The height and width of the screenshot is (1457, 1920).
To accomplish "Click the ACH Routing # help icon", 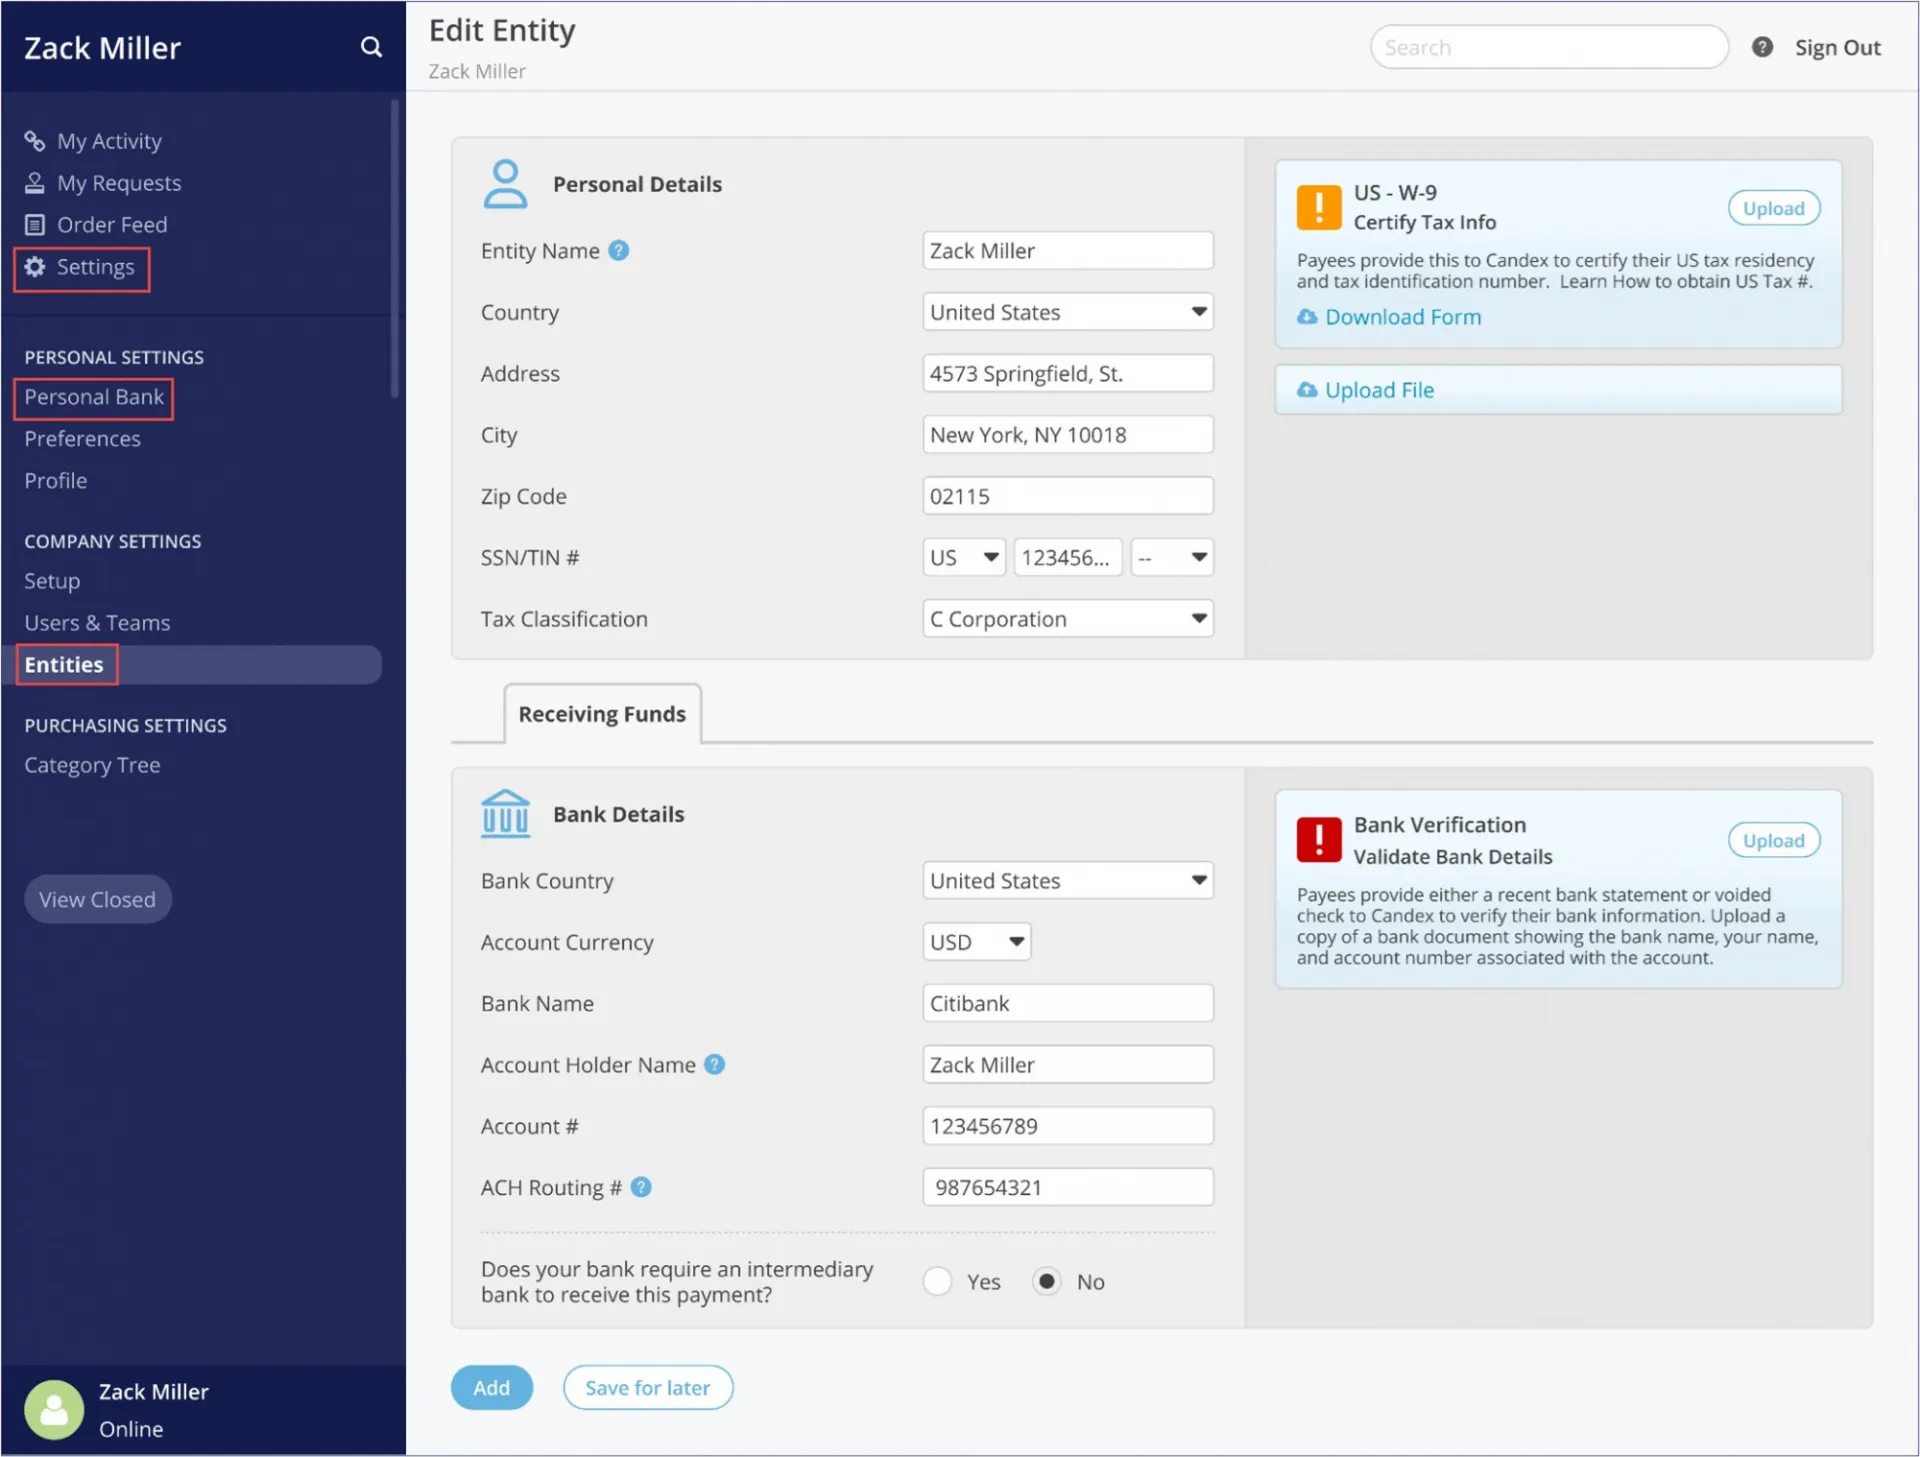I will coord(642,1187).
